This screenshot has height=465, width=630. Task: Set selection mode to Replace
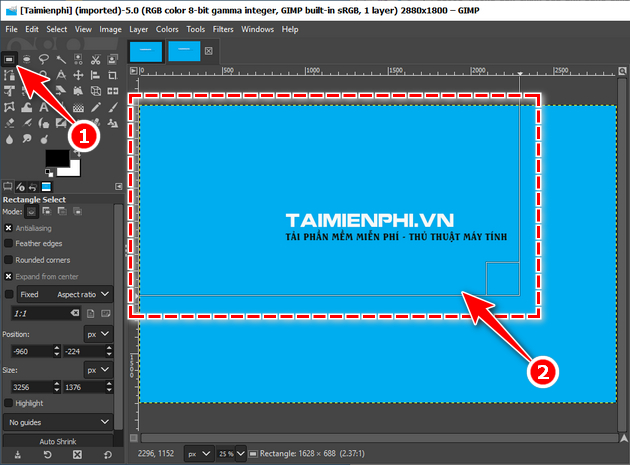[x=31, y=211]
